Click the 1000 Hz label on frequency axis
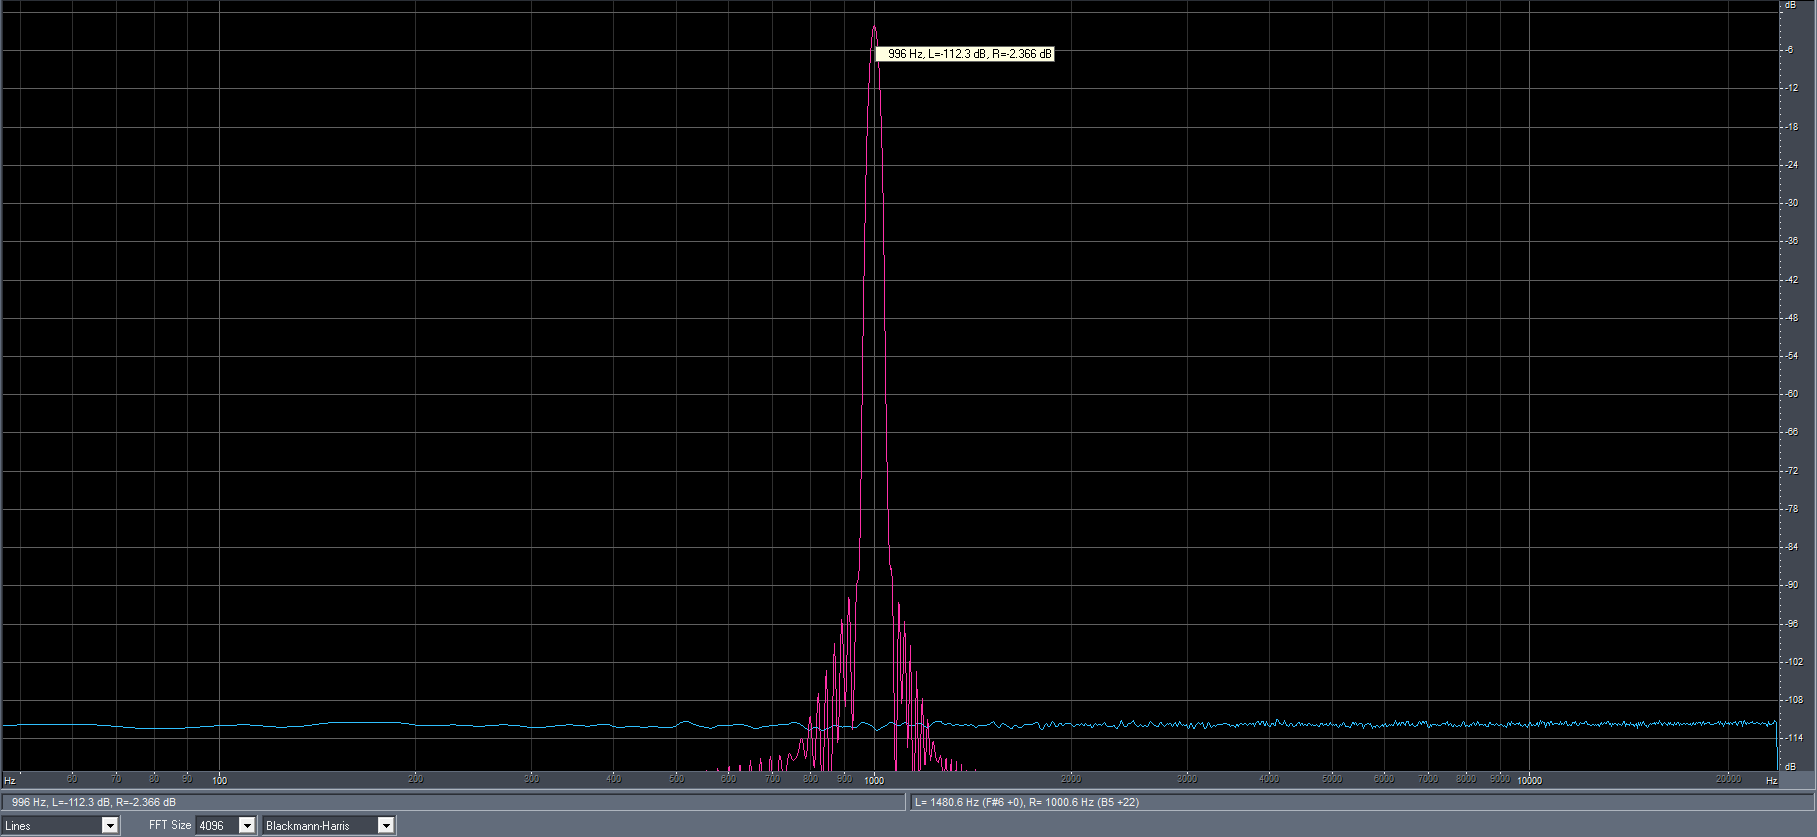 [874, 780]
